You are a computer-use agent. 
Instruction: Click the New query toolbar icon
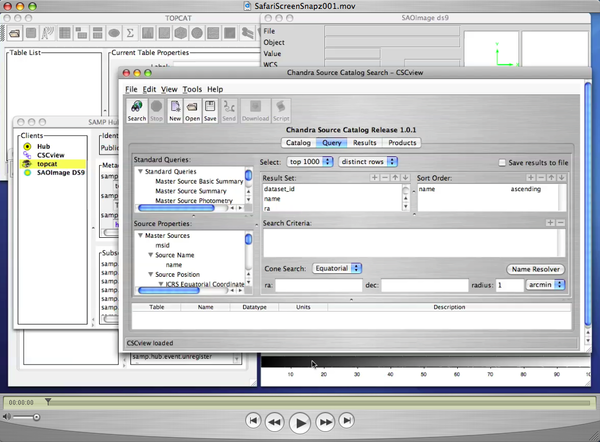coord(174,109)
